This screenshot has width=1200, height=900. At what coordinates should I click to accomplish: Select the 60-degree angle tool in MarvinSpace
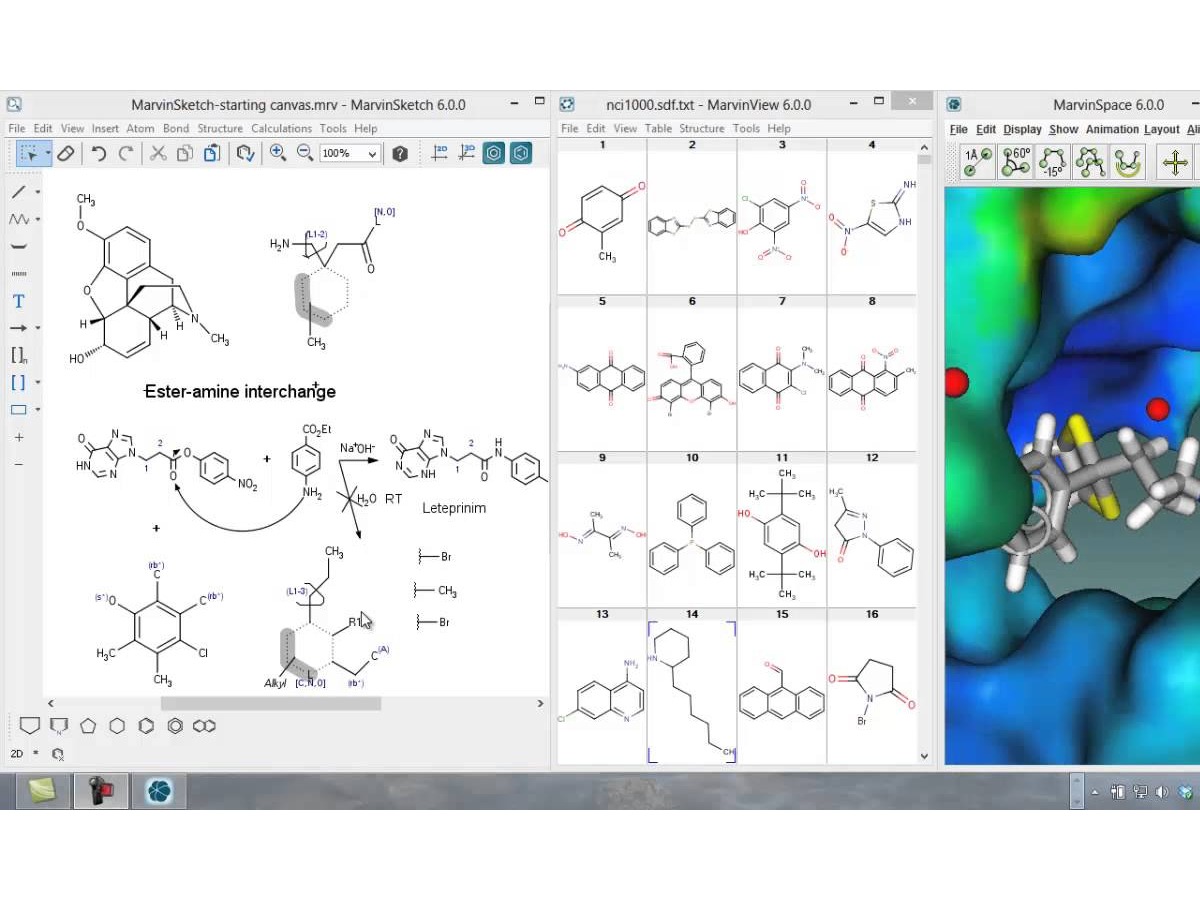(x=1017, y=160)
